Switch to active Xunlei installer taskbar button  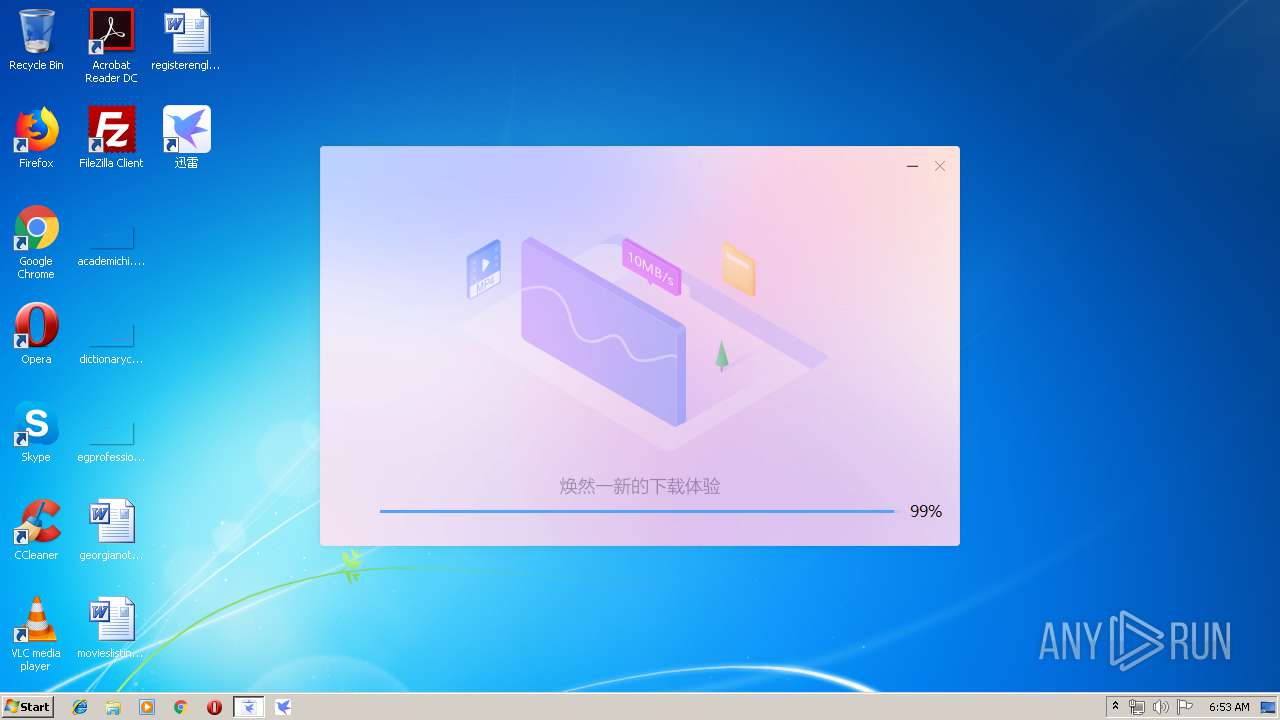coord(249,707)
